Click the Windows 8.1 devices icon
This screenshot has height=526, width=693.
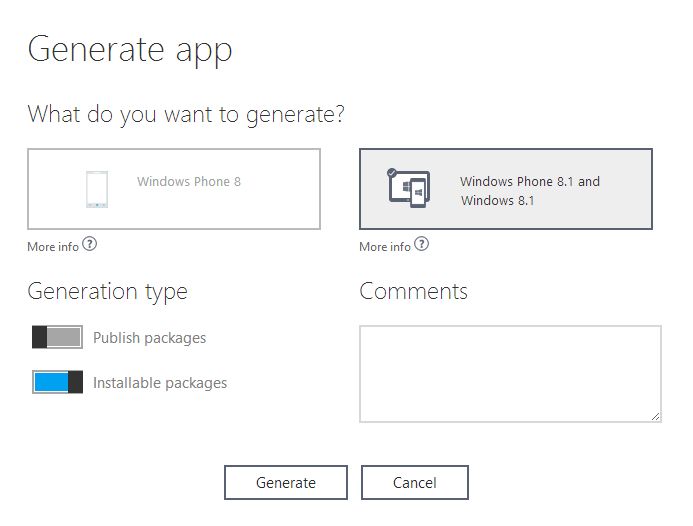click(409, 188)
